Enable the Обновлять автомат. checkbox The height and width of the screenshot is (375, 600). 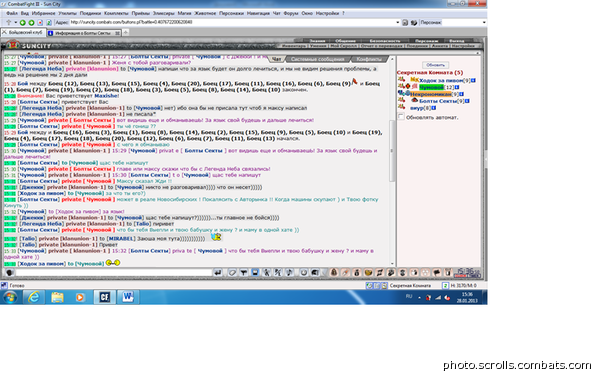point(401,117)
